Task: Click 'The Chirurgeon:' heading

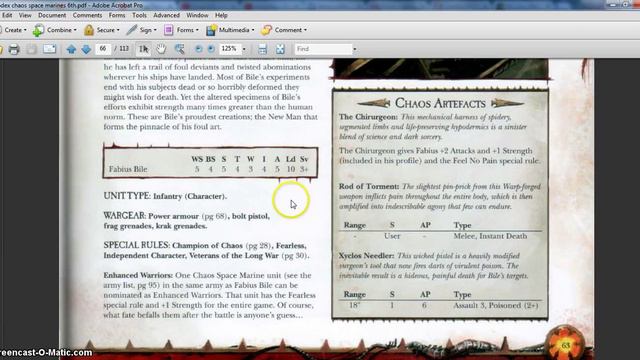Action: tap(368, 117)
